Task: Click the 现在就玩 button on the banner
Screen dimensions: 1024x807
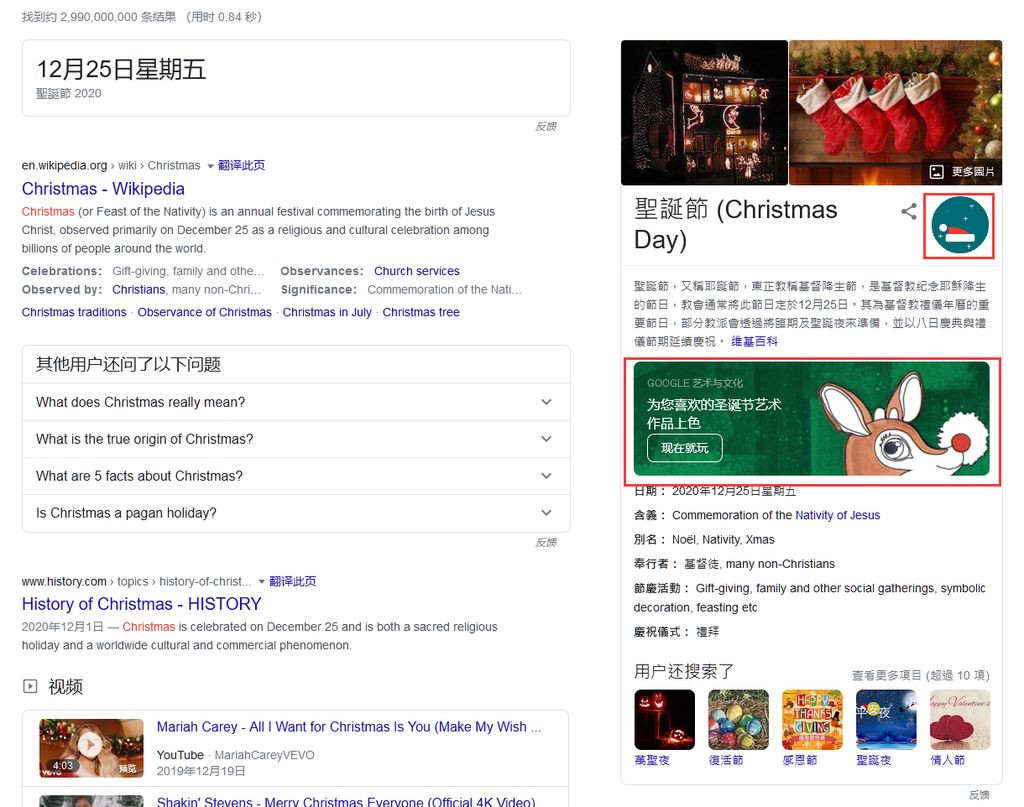Action: click(684, 448)
